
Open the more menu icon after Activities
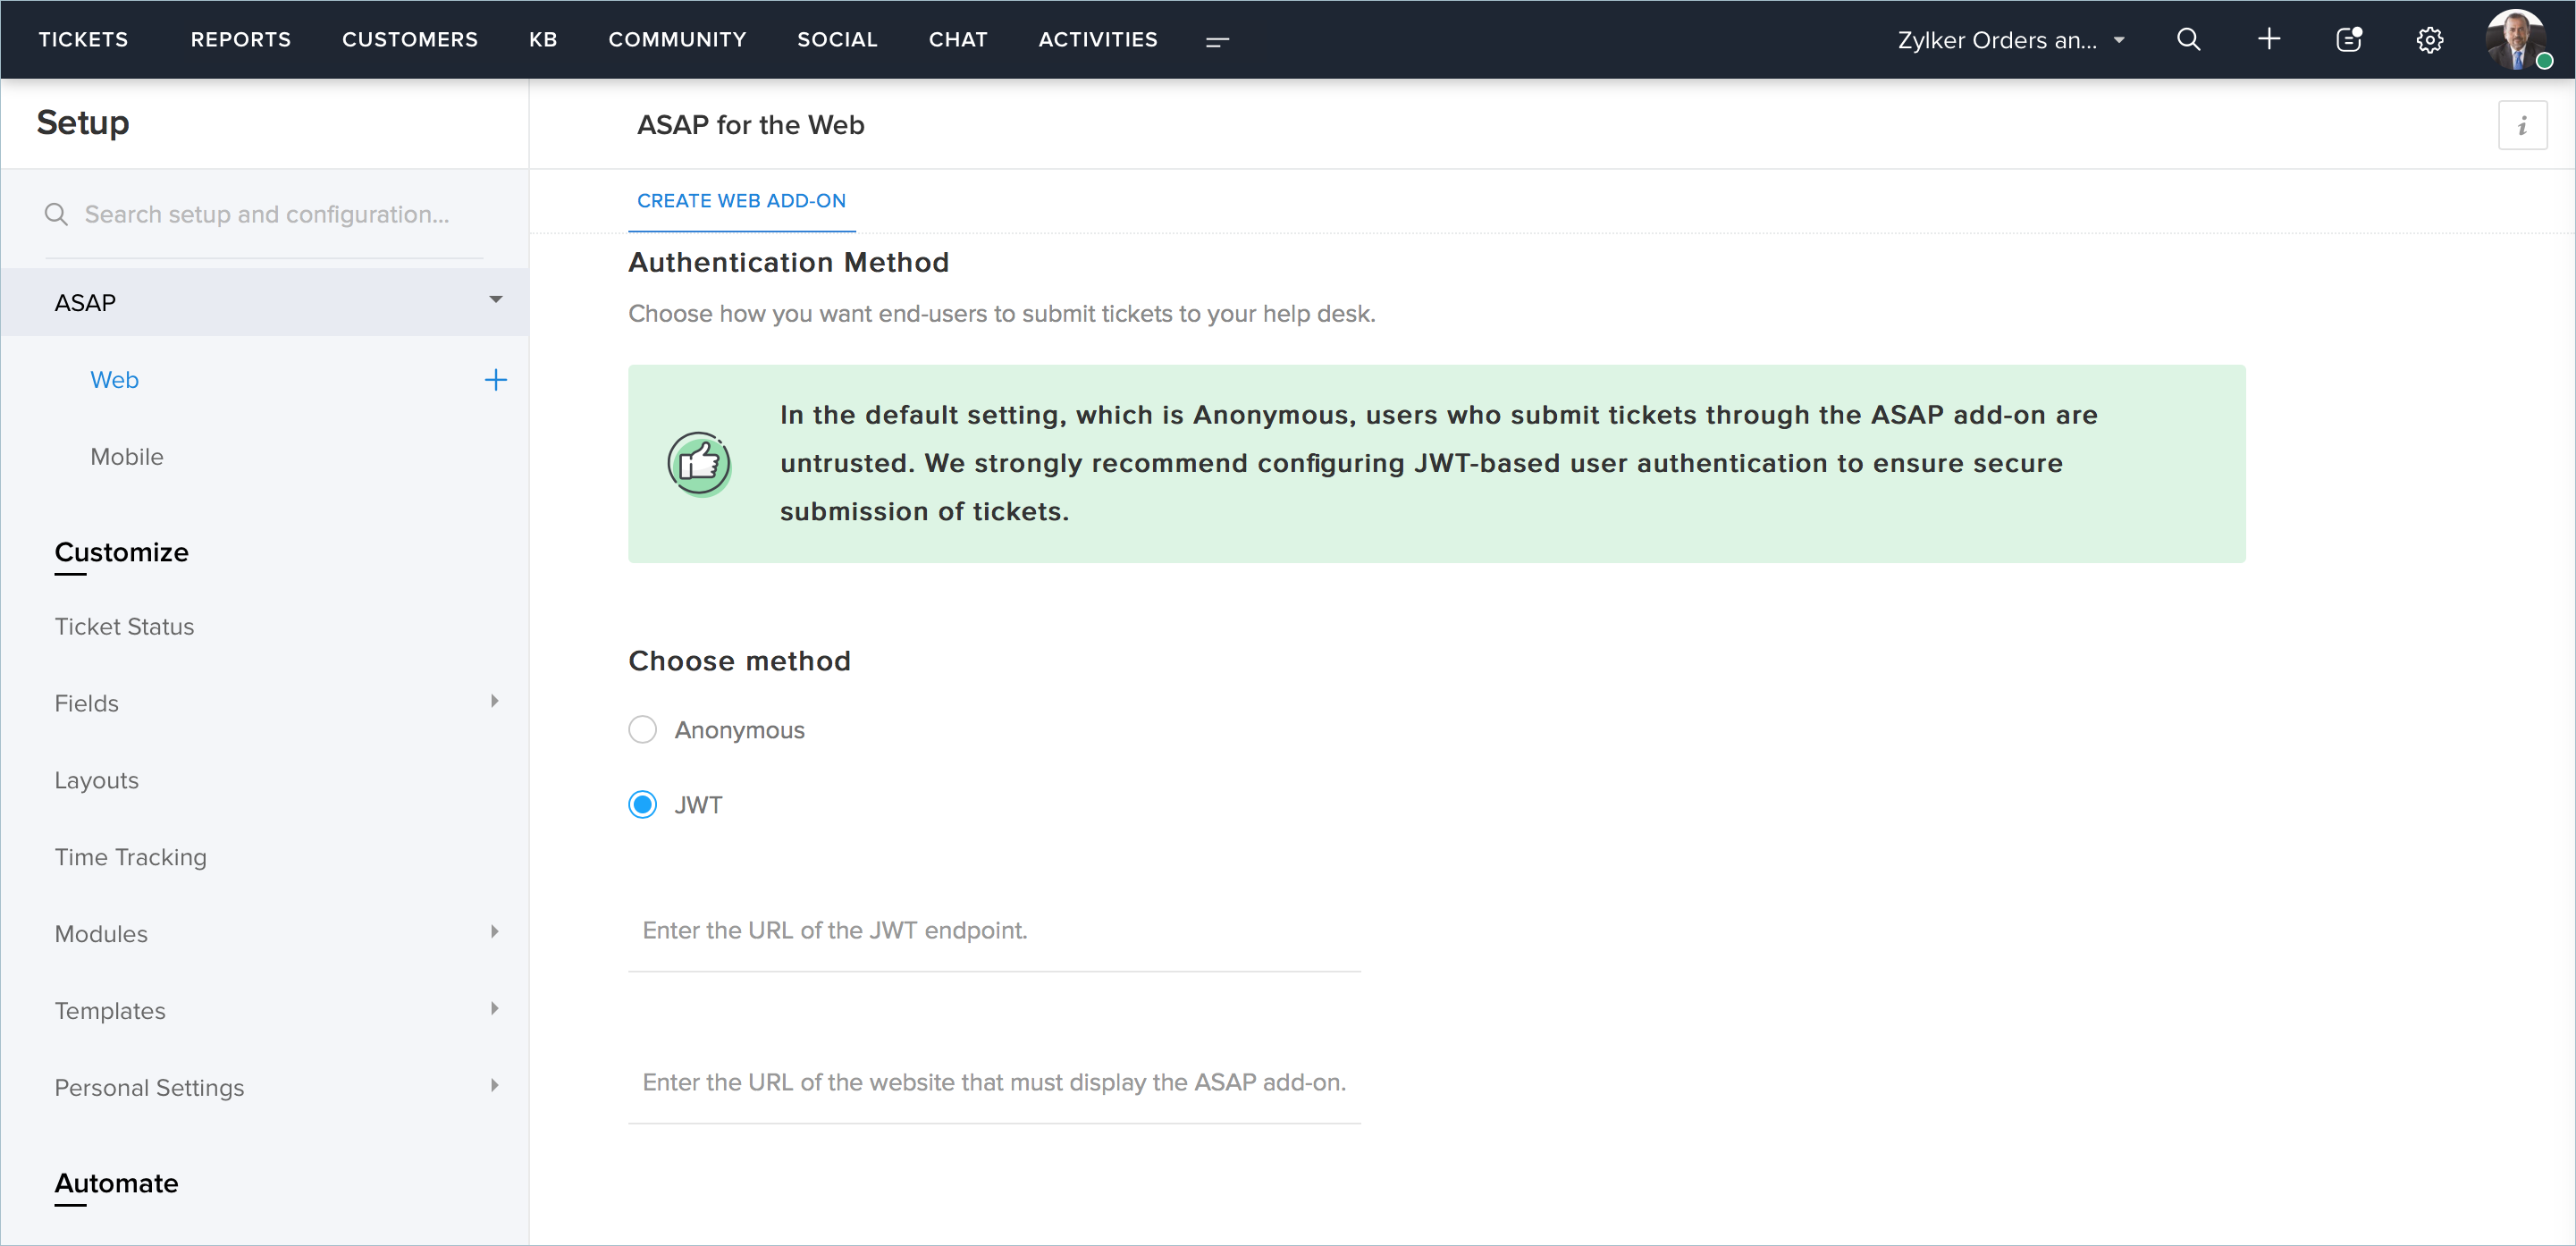(1216, 41)
